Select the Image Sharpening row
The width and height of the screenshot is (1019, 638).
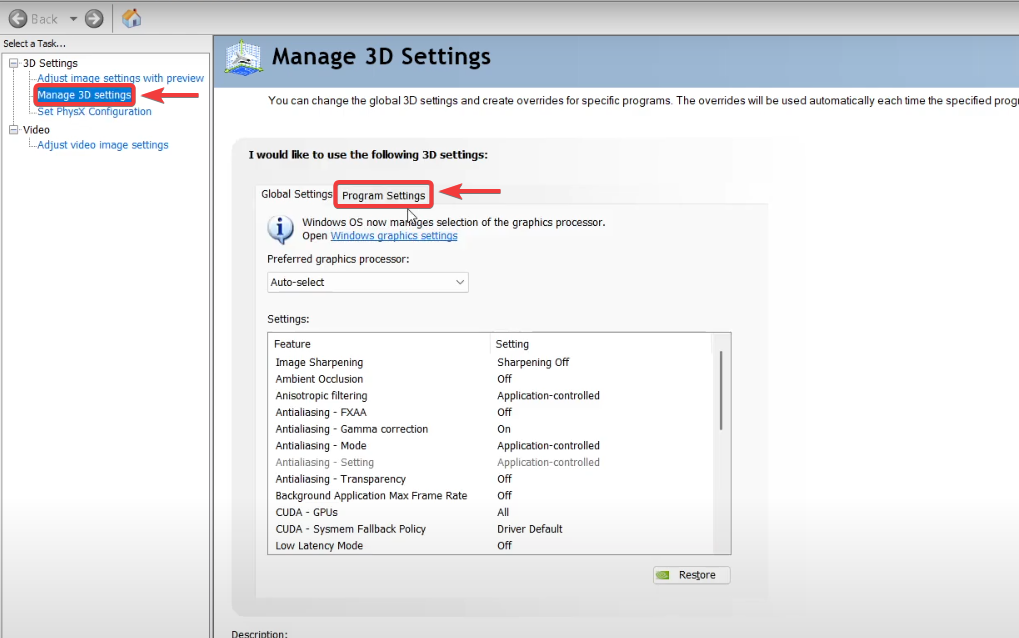click(491, 362)
